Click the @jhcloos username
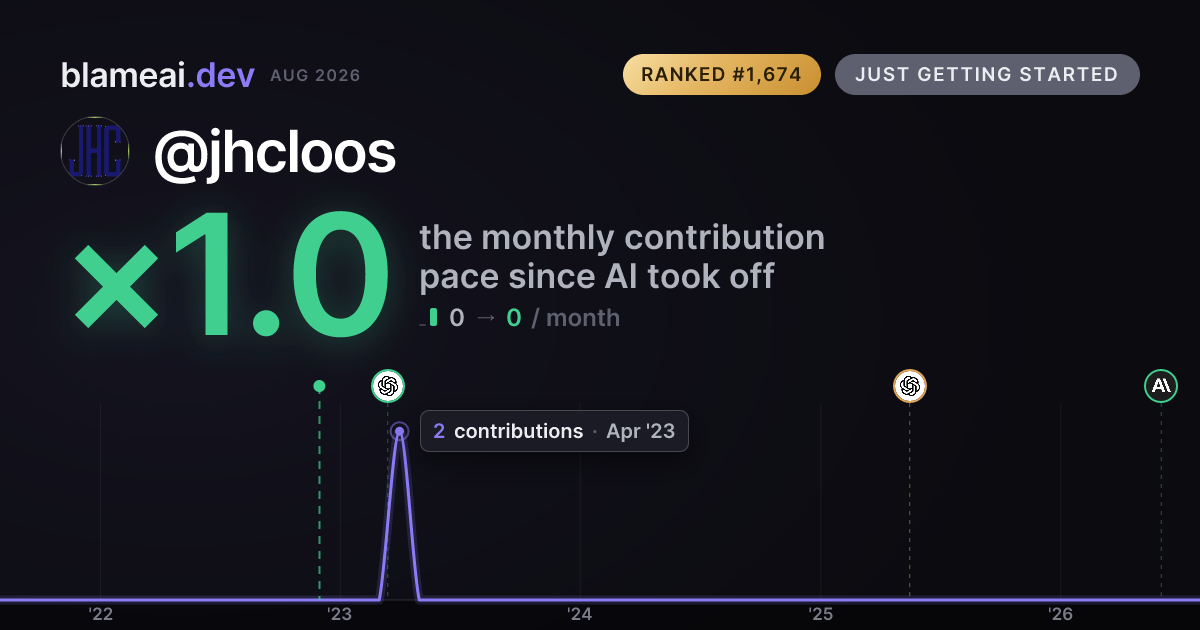Viewport: 1200px width, 630px height. pyautogui.click(x=275, y=152)
